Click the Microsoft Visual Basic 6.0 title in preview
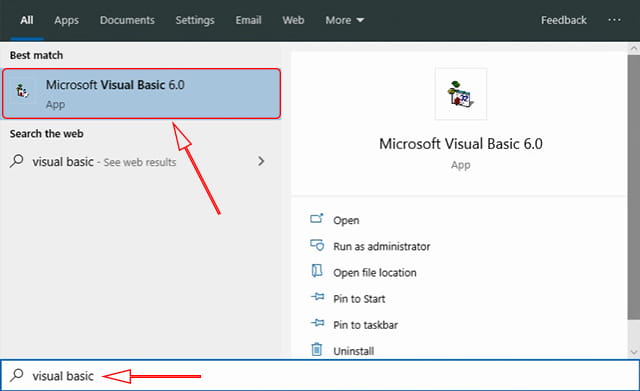640x391 pixels. click(x=461, y=144)
